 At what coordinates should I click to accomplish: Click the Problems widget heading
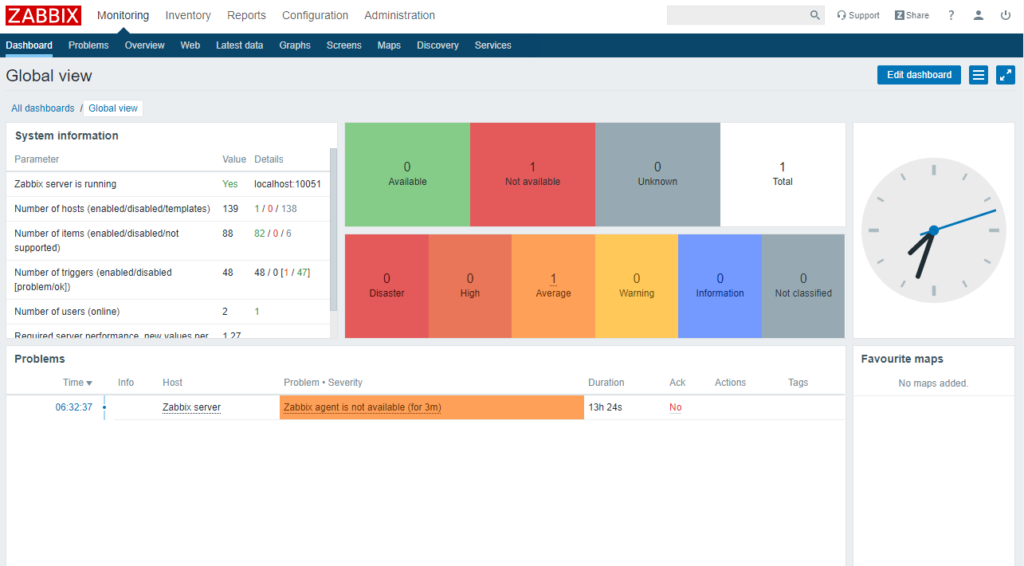(40, 359)
